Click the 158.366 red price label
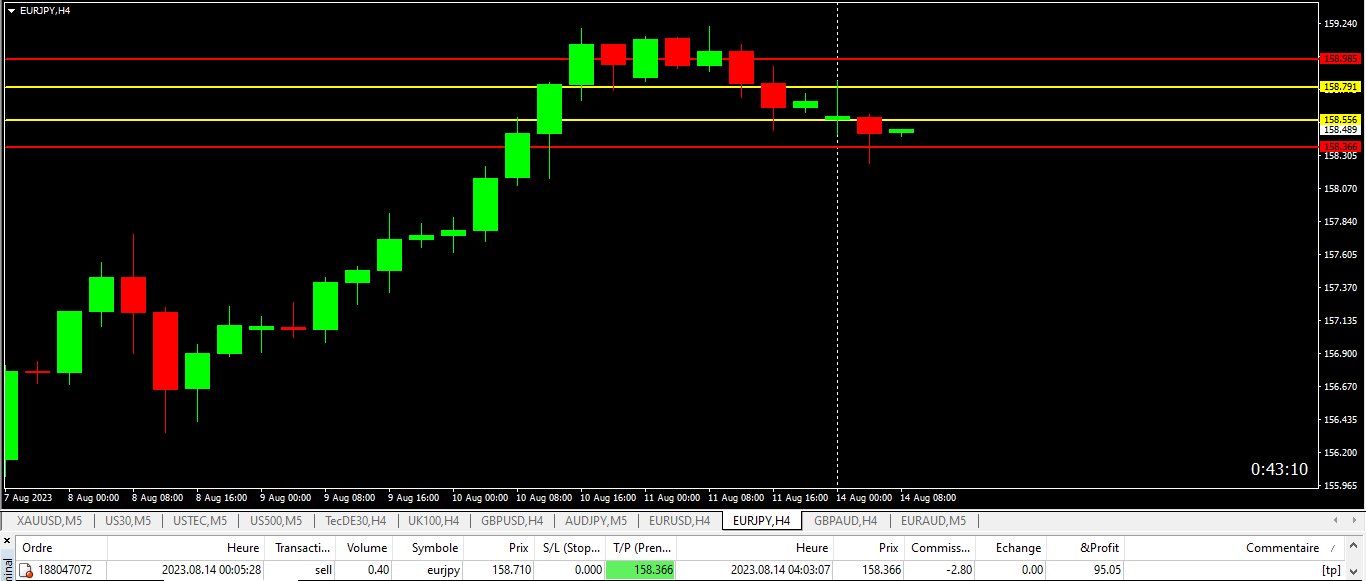Image resolution: width=1366 pixels, height=581 pixels. [x=1341, y=146]
